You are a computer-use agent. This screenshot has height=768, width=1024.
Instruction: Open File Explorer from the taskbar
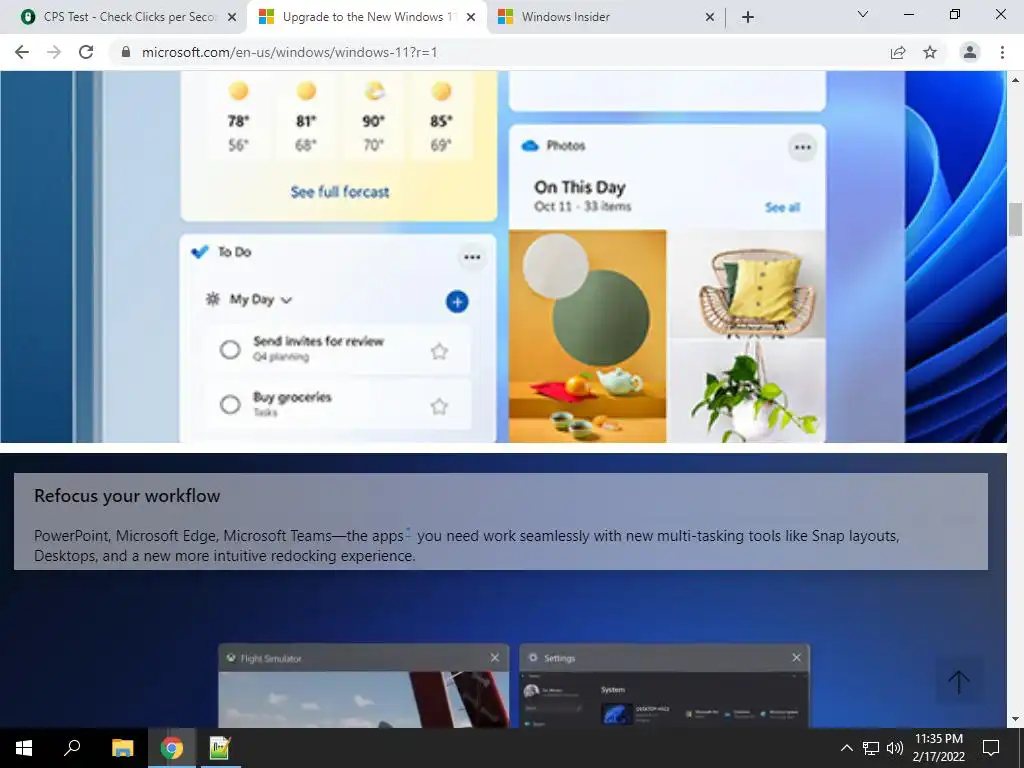coord(122,748)
